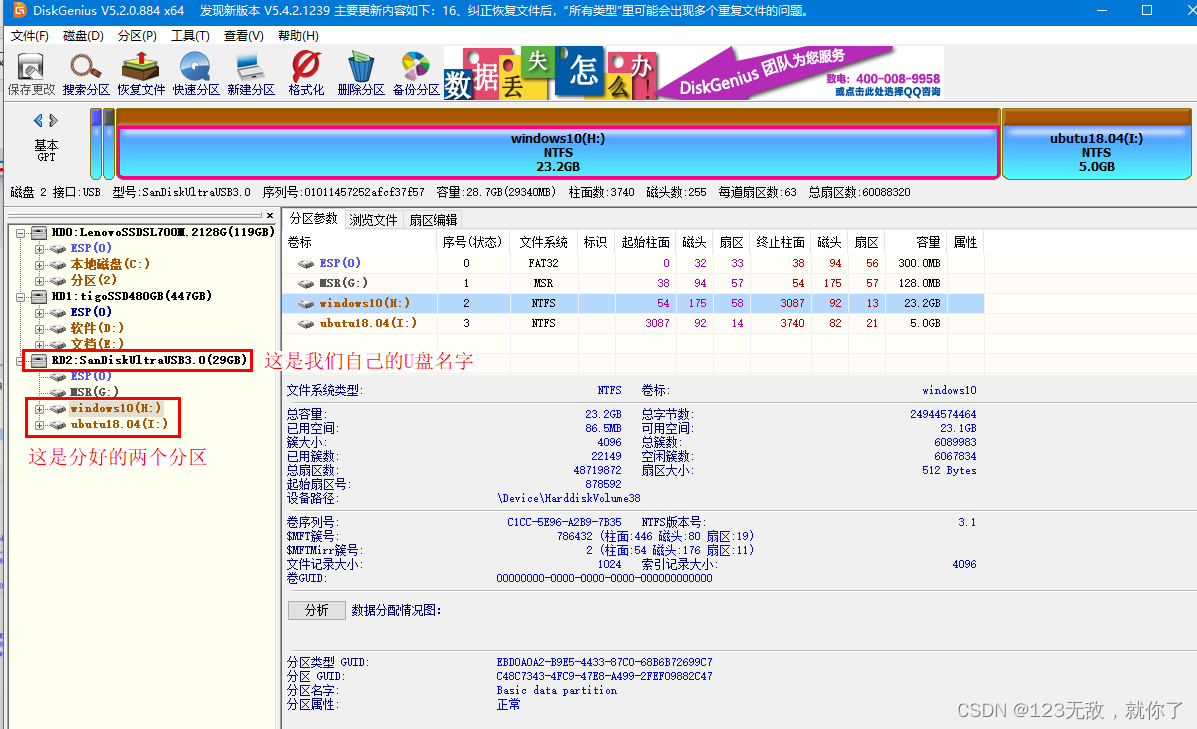Go to the next disk with the right arrow
Screen dimensions: 1197x729
(x=53, y=121)
